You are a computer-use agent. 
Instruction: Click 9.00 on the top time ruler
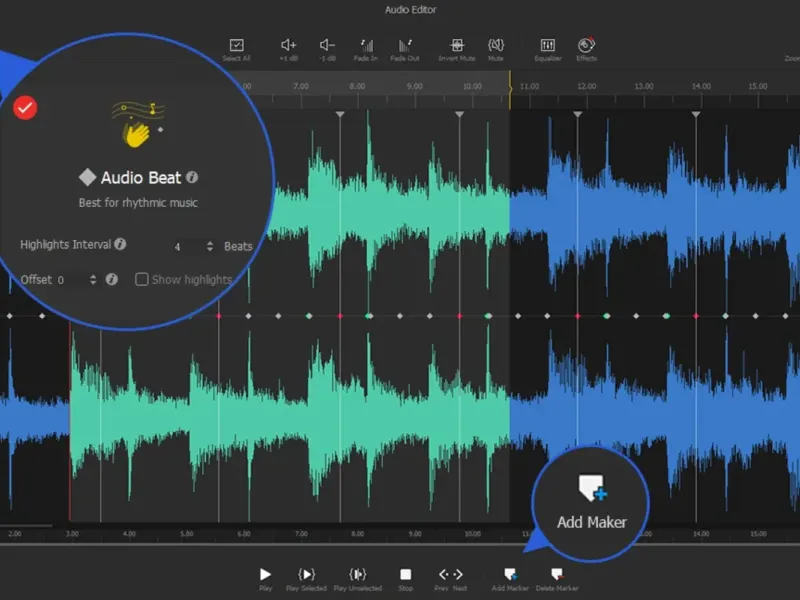tap(415, 86)
